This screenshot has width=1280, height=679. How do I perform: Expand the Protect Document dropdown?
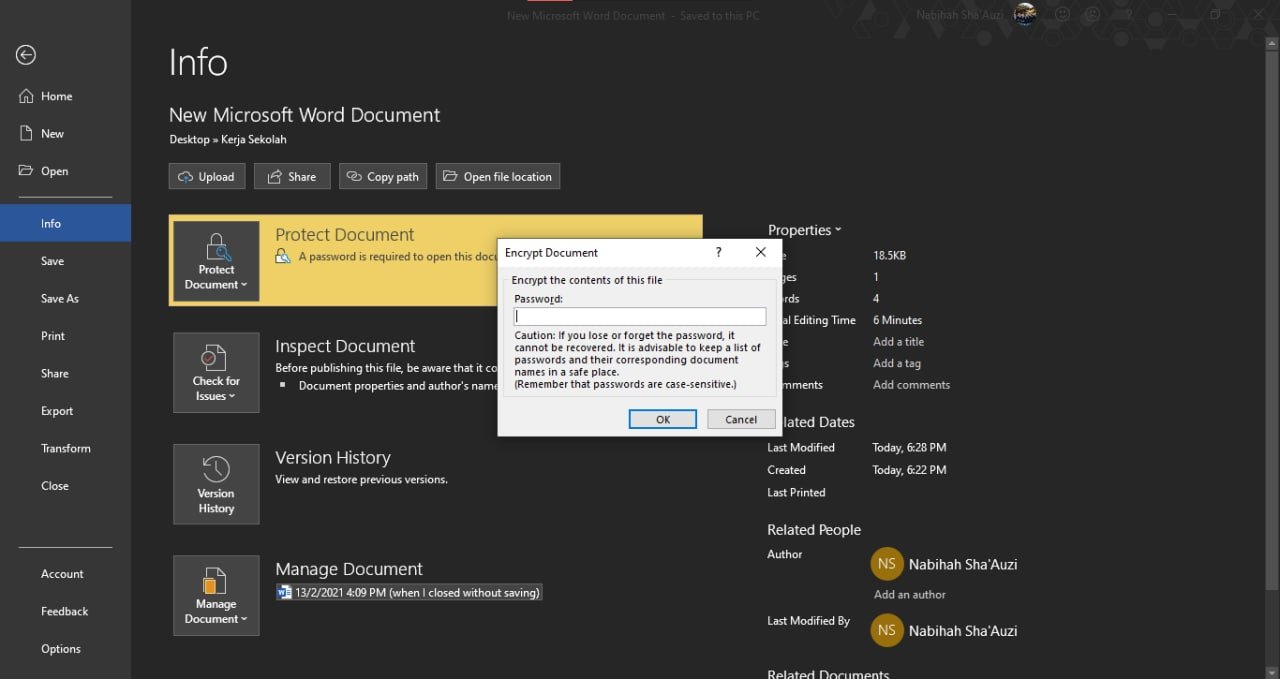click(x=216, y=261)
